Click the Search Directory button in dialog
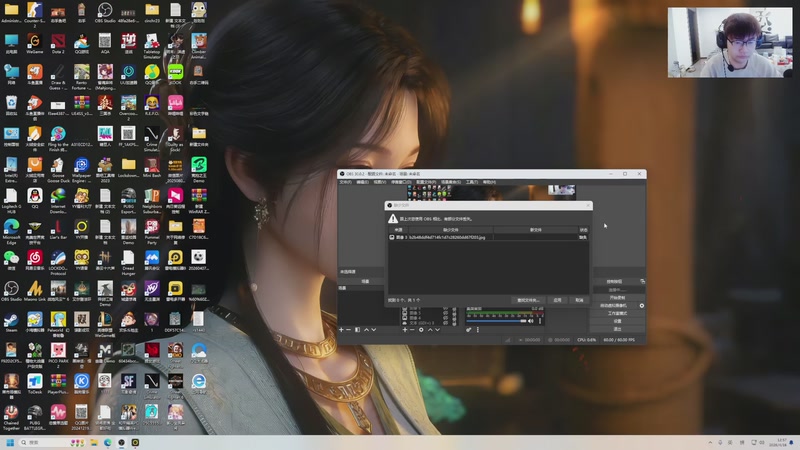Image resolution: width=800 pixels, height=450 pixels. pyautogui.click(x=528, y=300)
